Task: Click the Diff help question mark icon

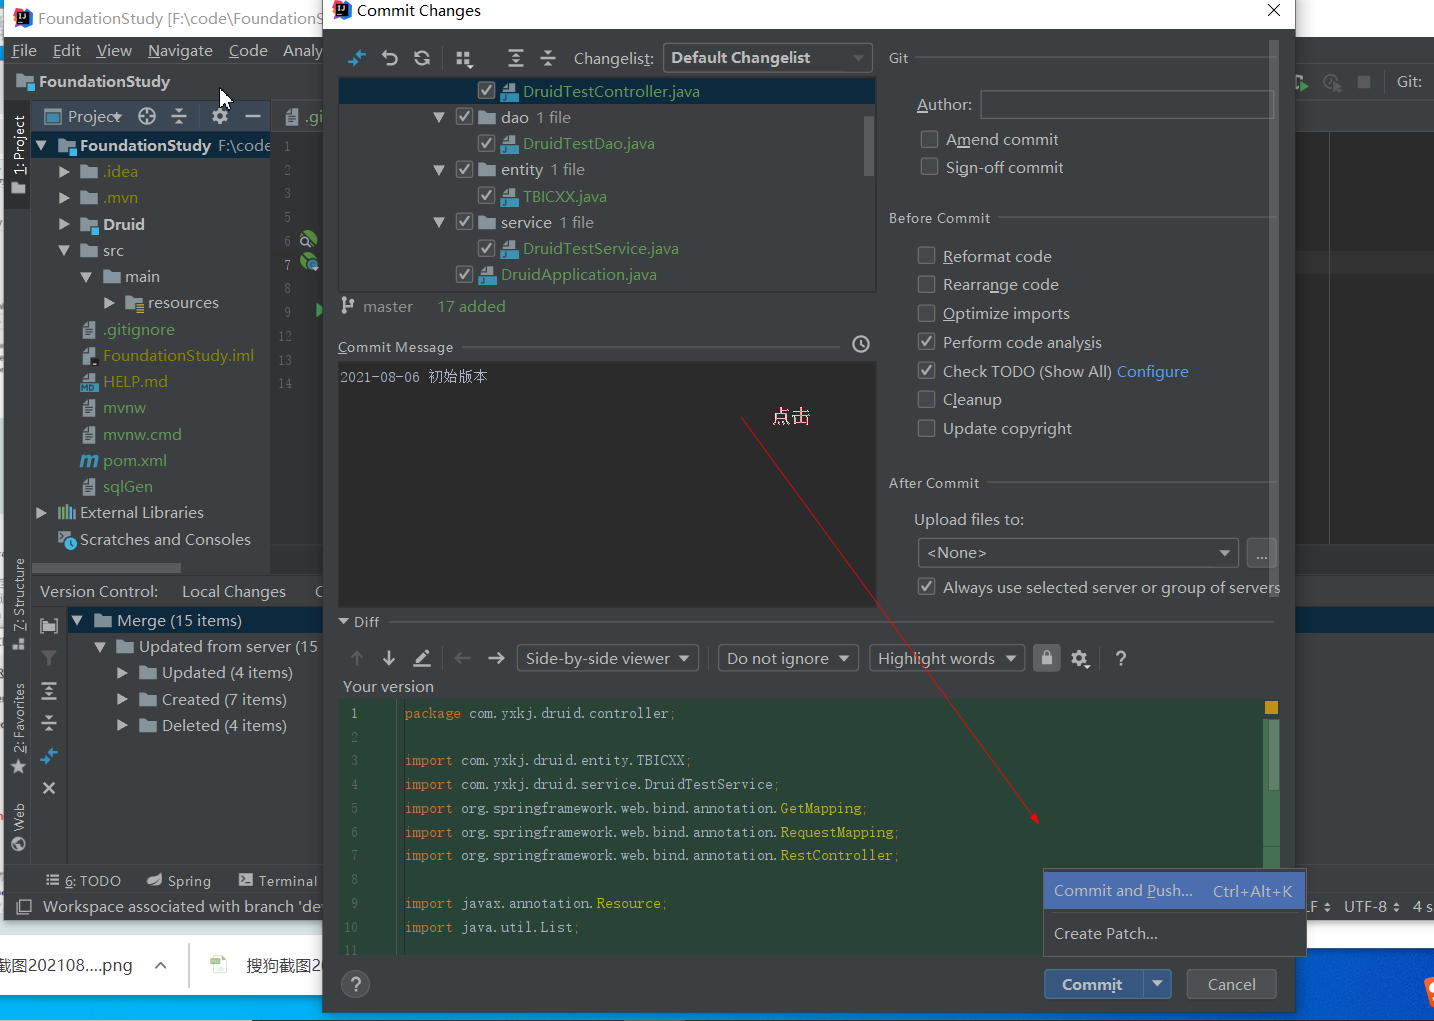Action: [1121, 658]
